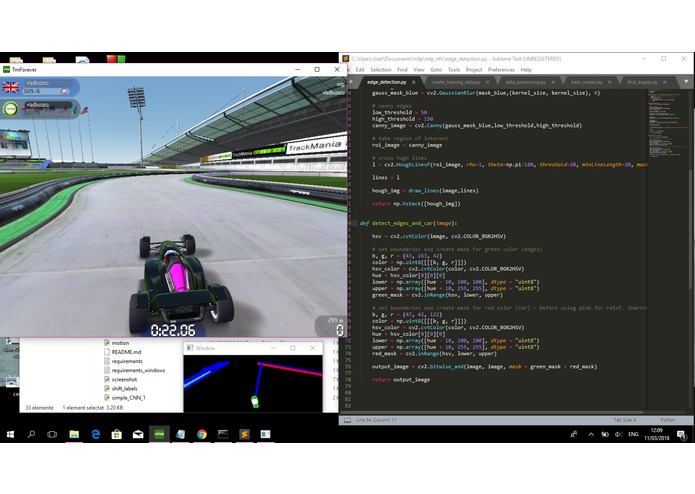The width and height of the screenshot is (695, 494).
Task: Click the tab scroll left arrow
Action: (351, 82)
